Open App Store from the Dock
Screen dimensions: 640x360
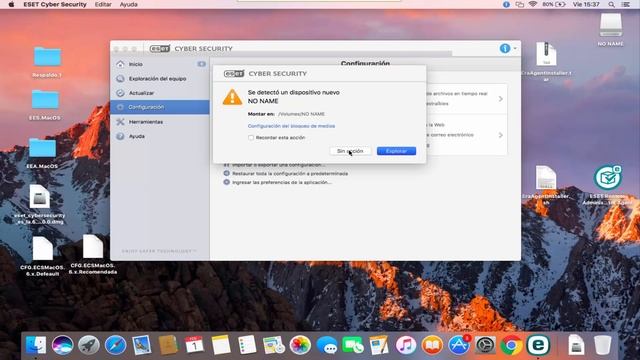pyautogui.click(x=459, y=345)
